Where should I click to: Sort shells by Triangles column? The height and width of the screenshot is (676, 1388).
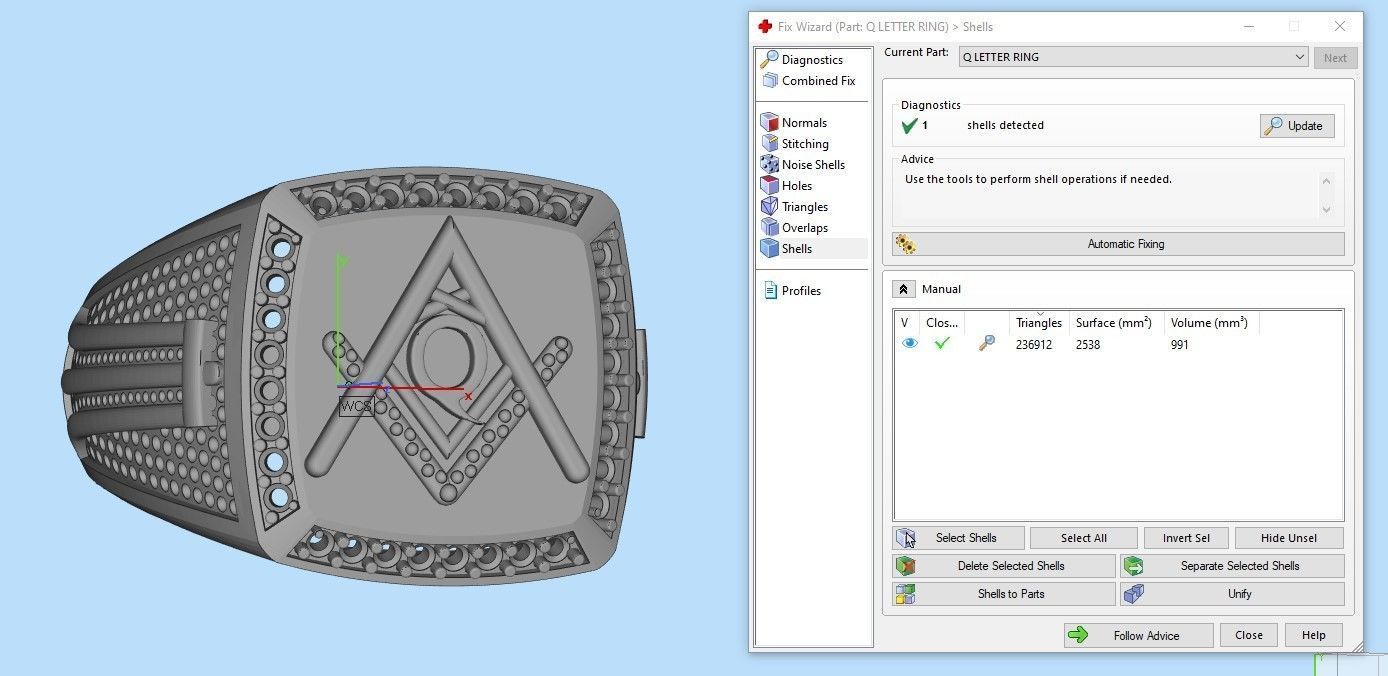1039,323
